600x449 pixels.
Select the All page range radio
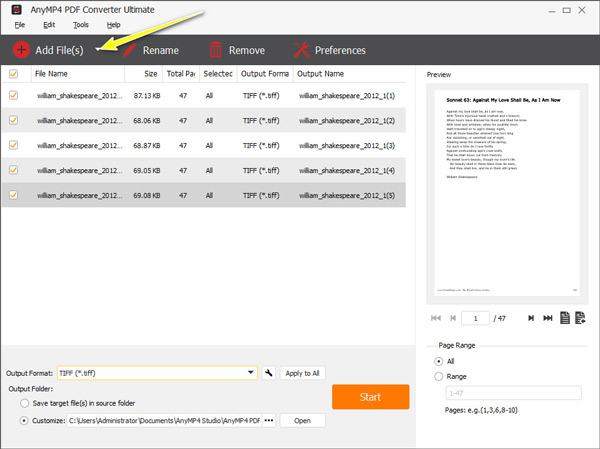439,361
